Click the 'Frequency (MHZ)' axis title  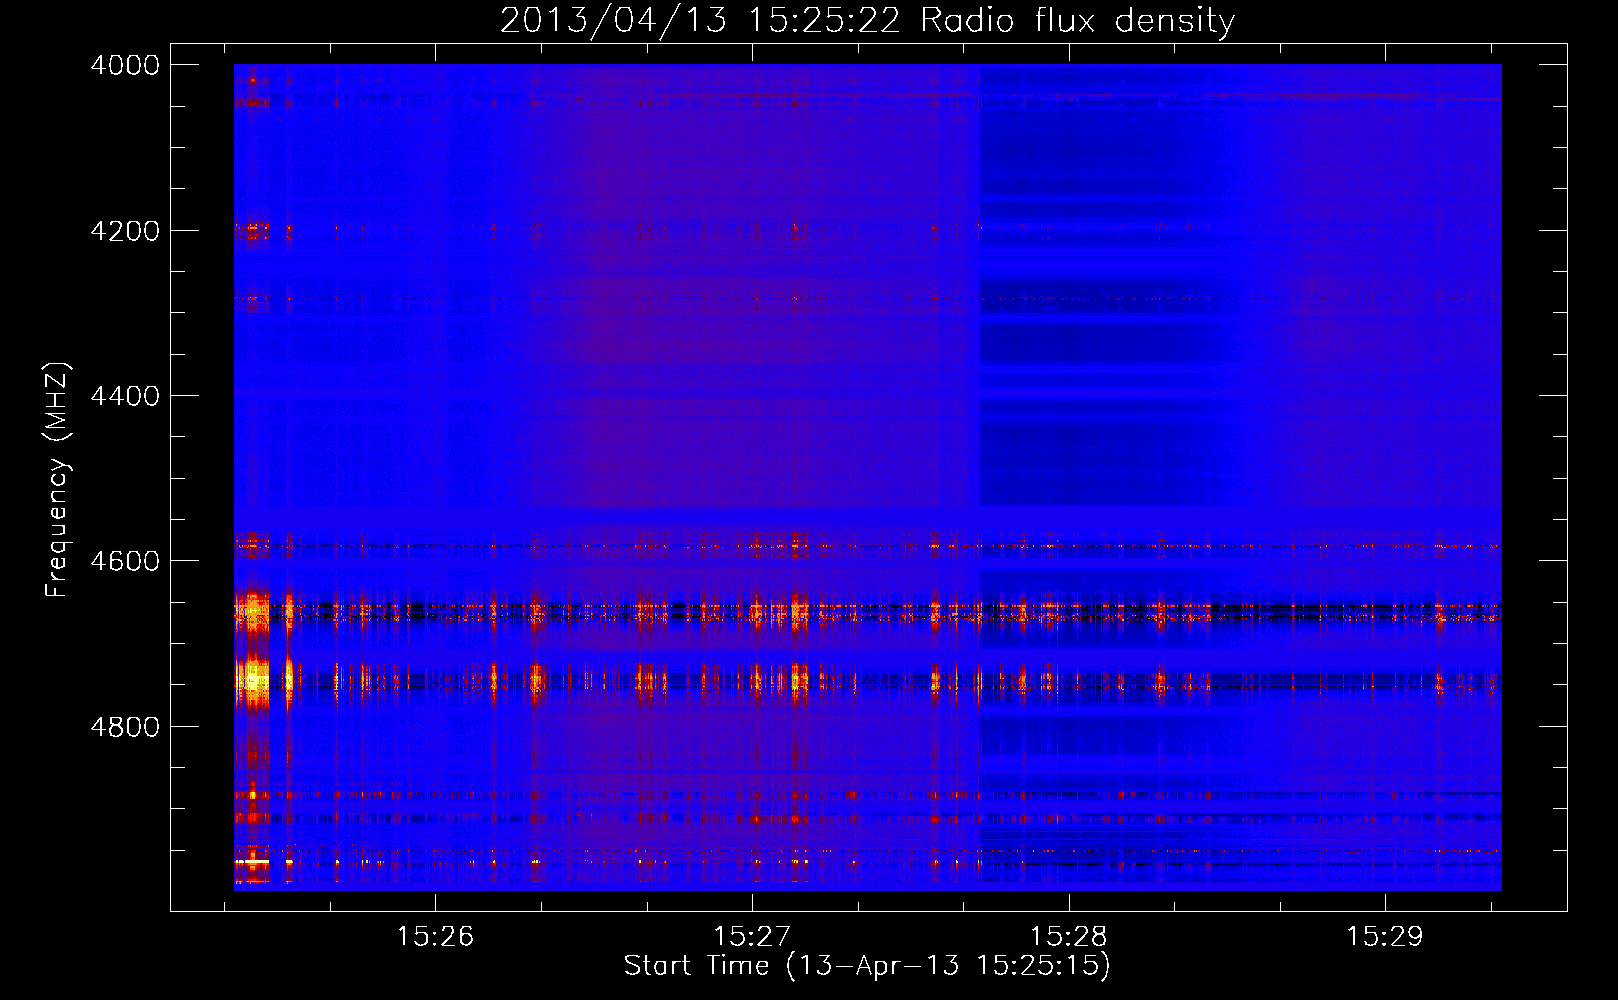click(x=58, y=479)
